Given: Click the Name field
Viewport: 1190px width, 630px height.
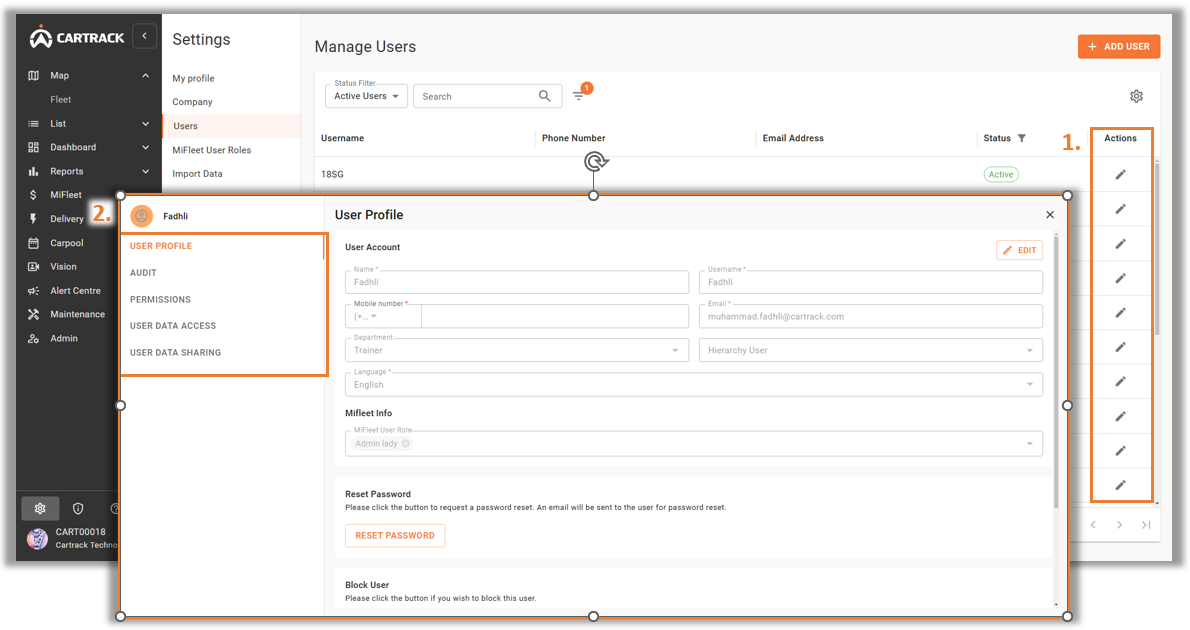Looking at the screenshot, I should tap(517, 282).
